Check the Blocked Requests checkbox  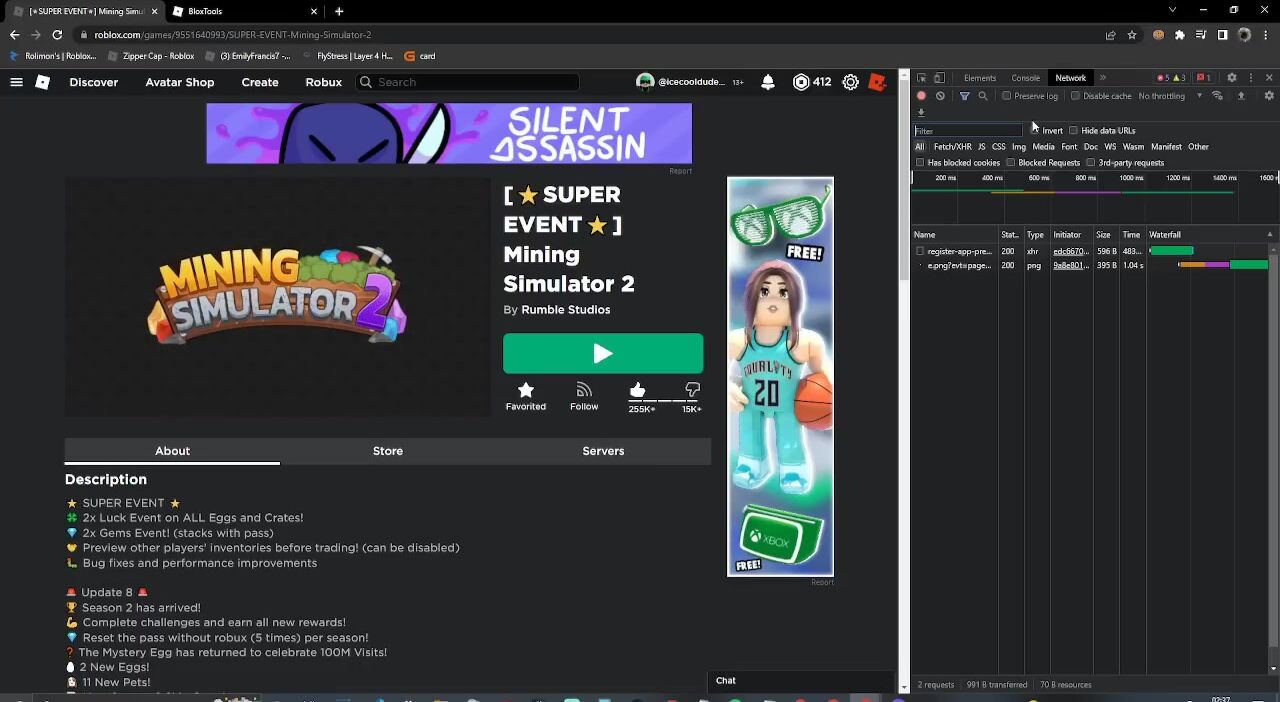point(1011,162)
